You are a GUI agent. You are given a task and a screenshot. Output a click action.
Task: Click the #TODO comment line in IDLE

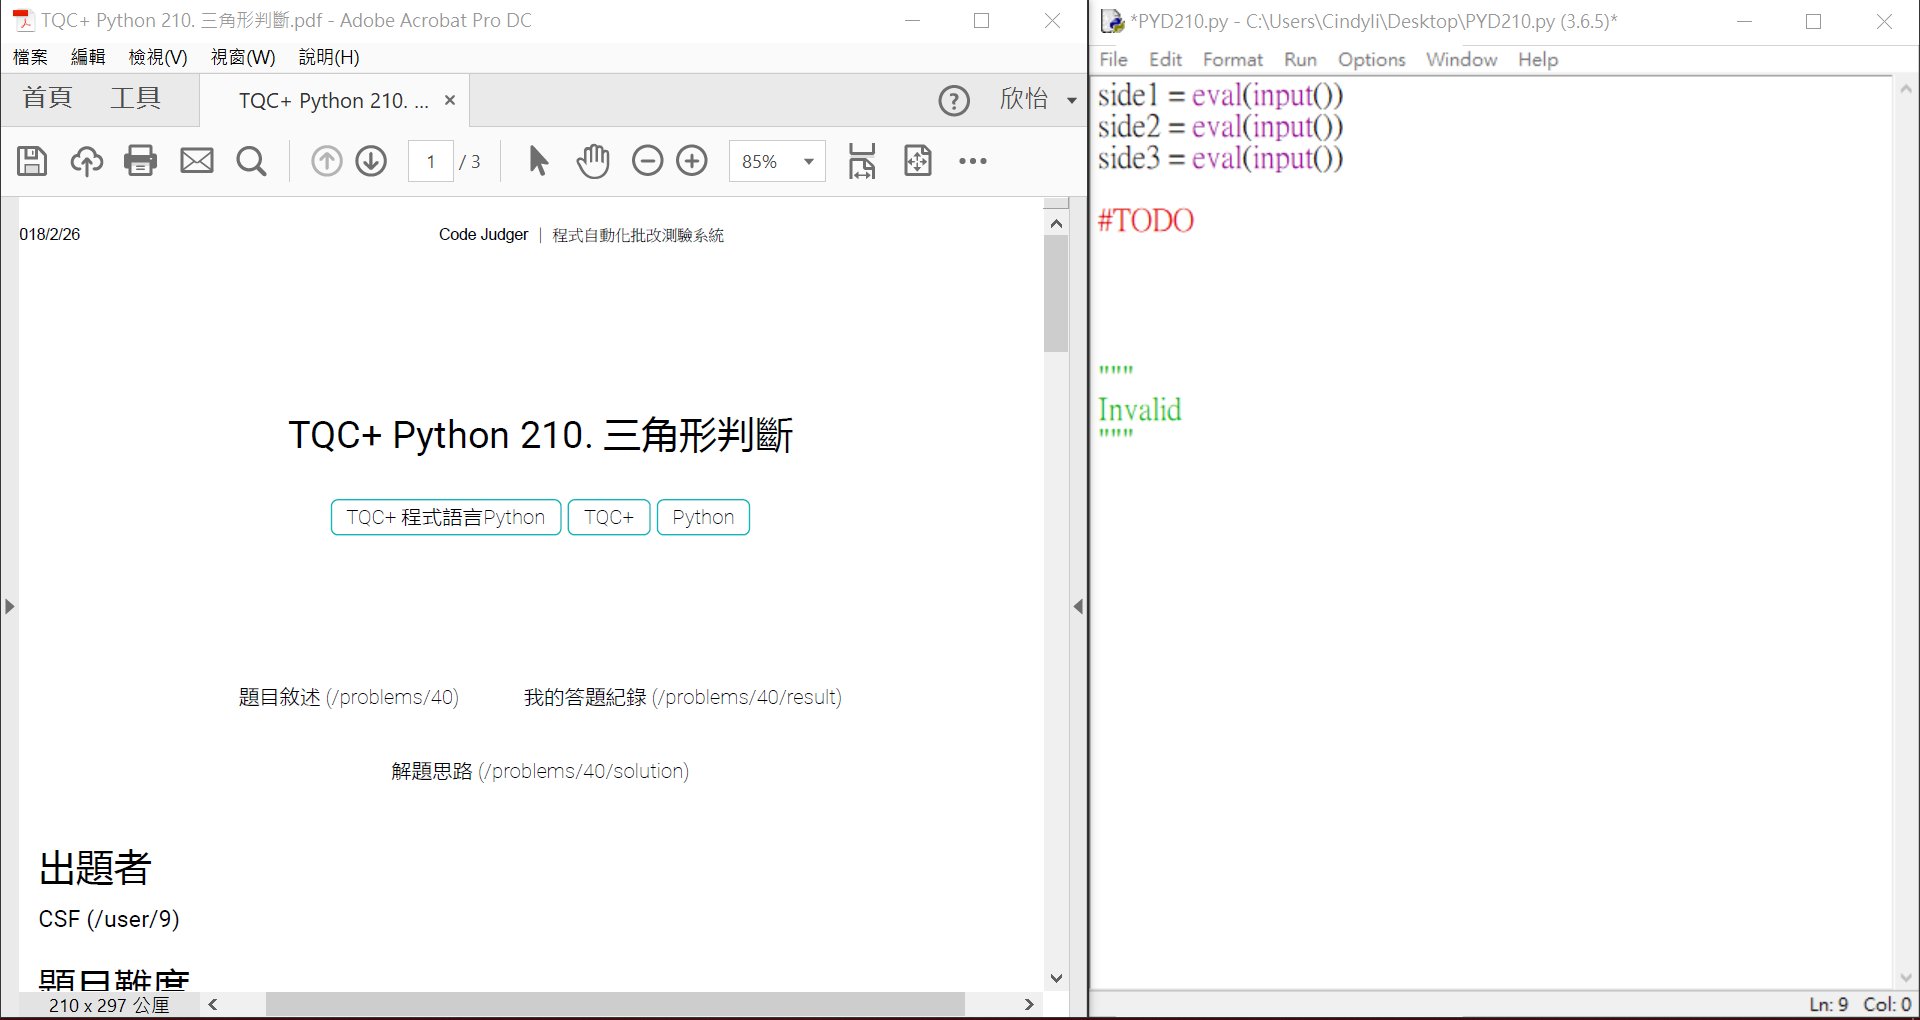(x=1146, y=220)
